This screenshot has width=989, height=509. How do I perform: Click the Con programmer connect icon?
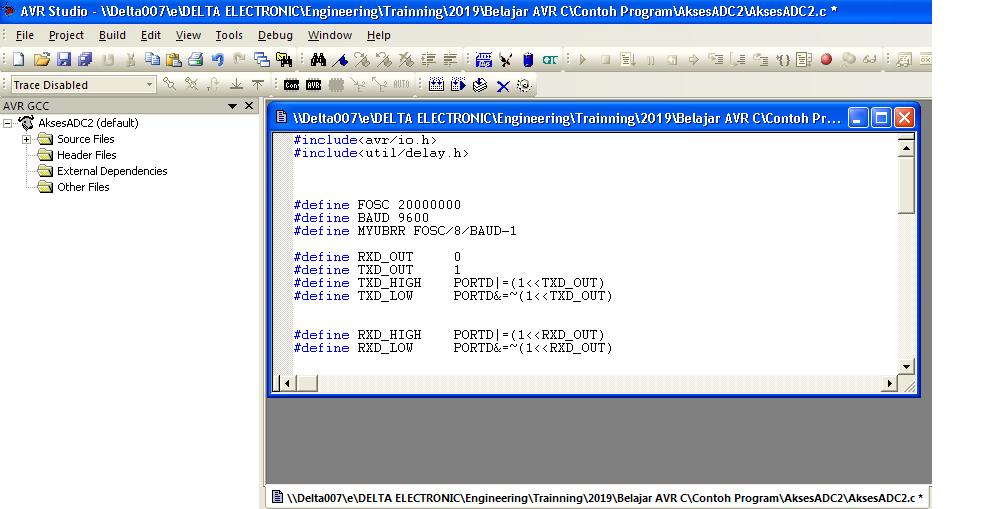pyautogui.click(x=291, y=85)
